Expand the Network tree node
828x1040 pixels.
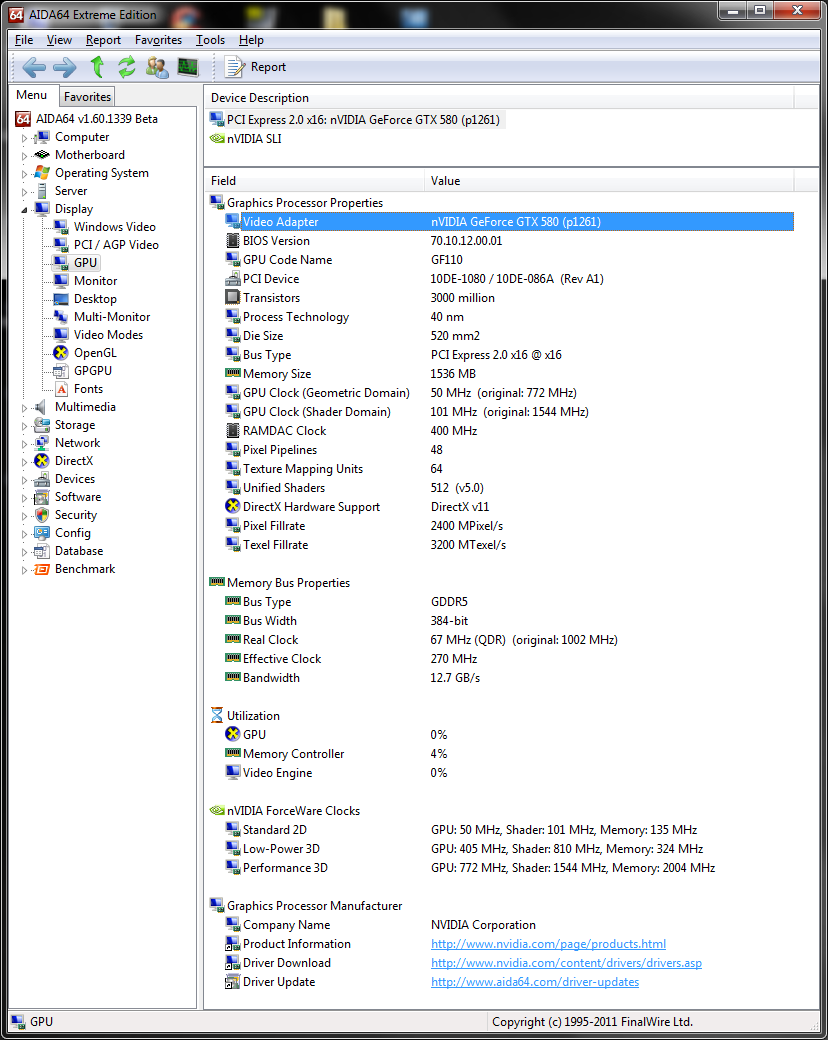click(x=25, y=444)
